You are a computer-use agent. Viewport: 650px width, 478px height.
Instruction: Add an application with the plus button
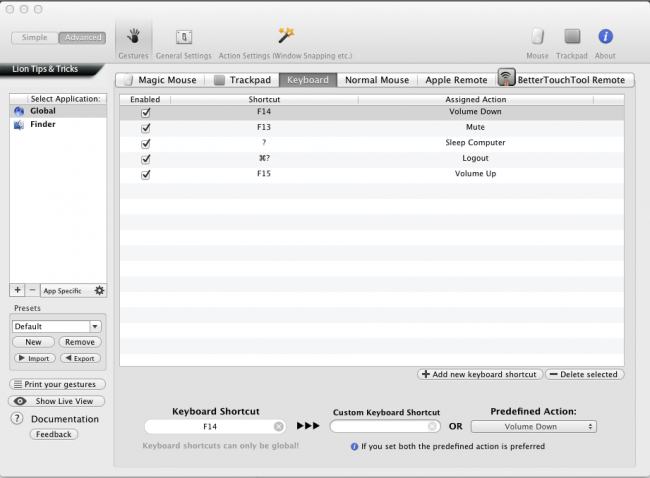pyautogui.click(x=17, y=290)
